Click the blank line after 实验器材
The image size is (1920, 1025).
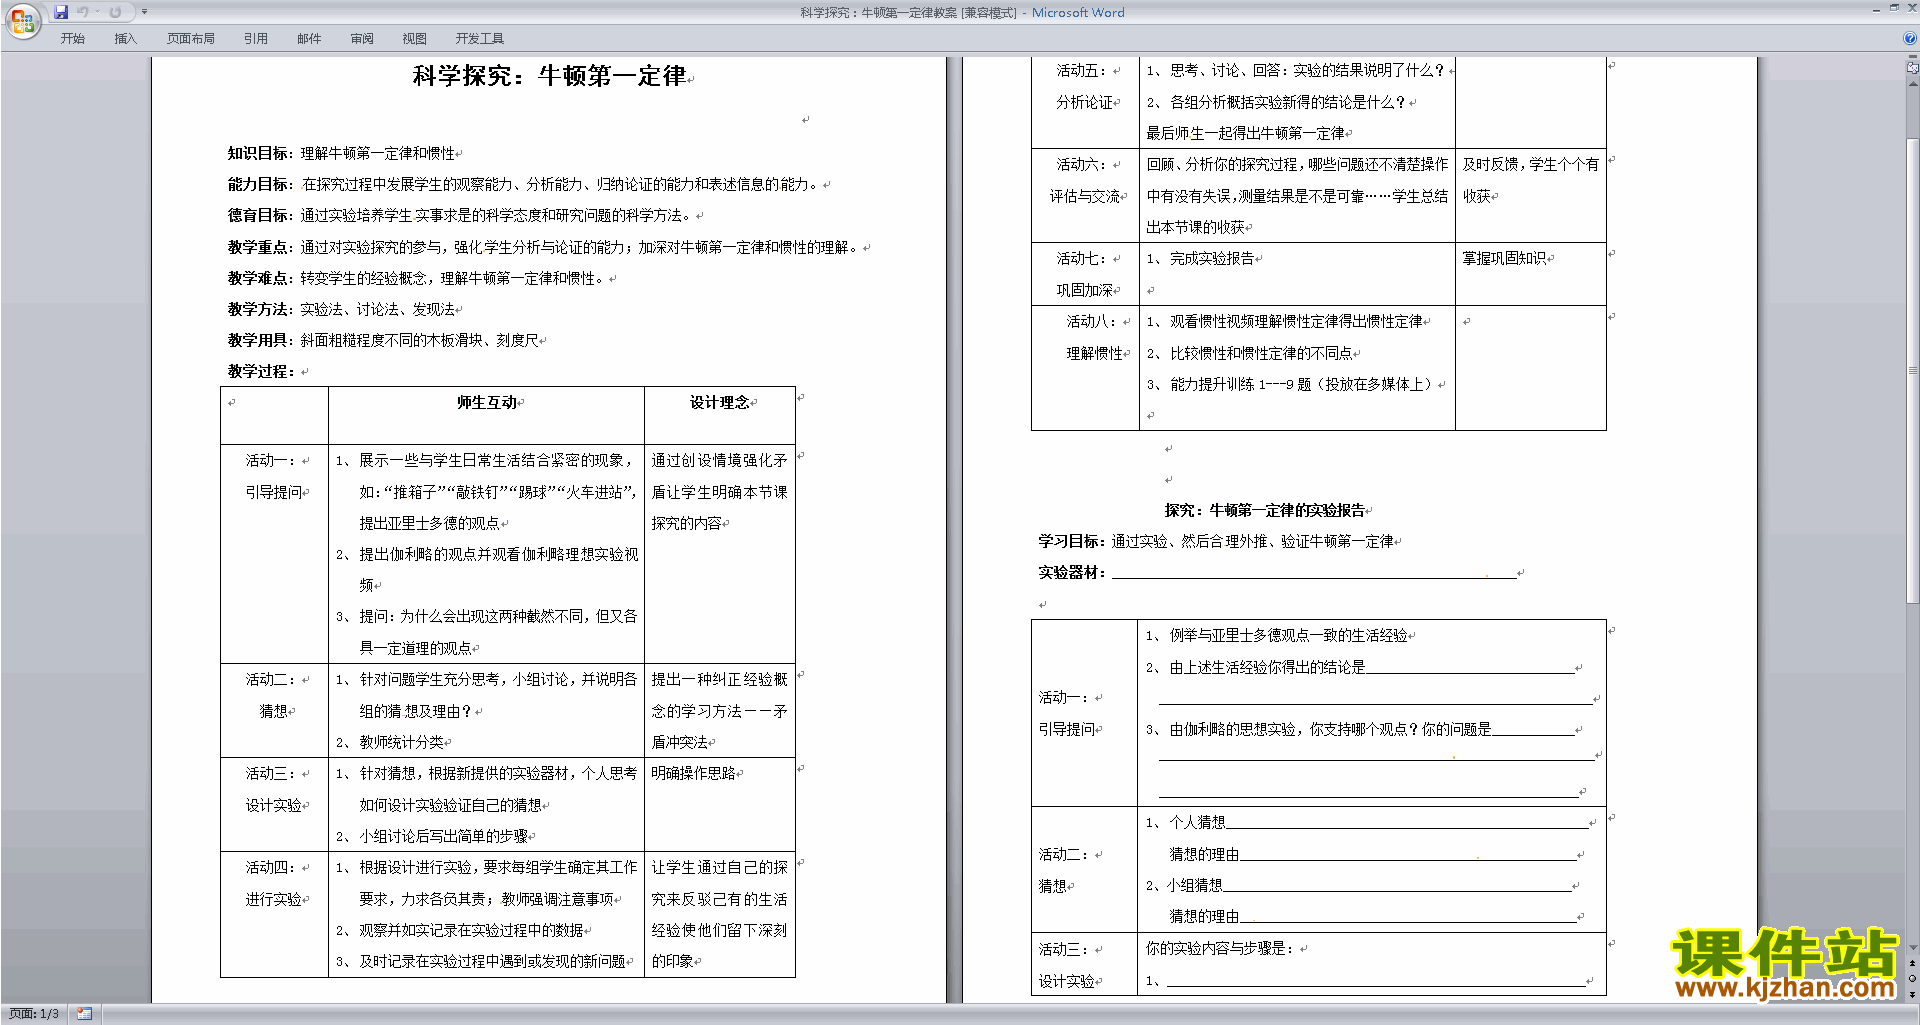[1314, 572]
